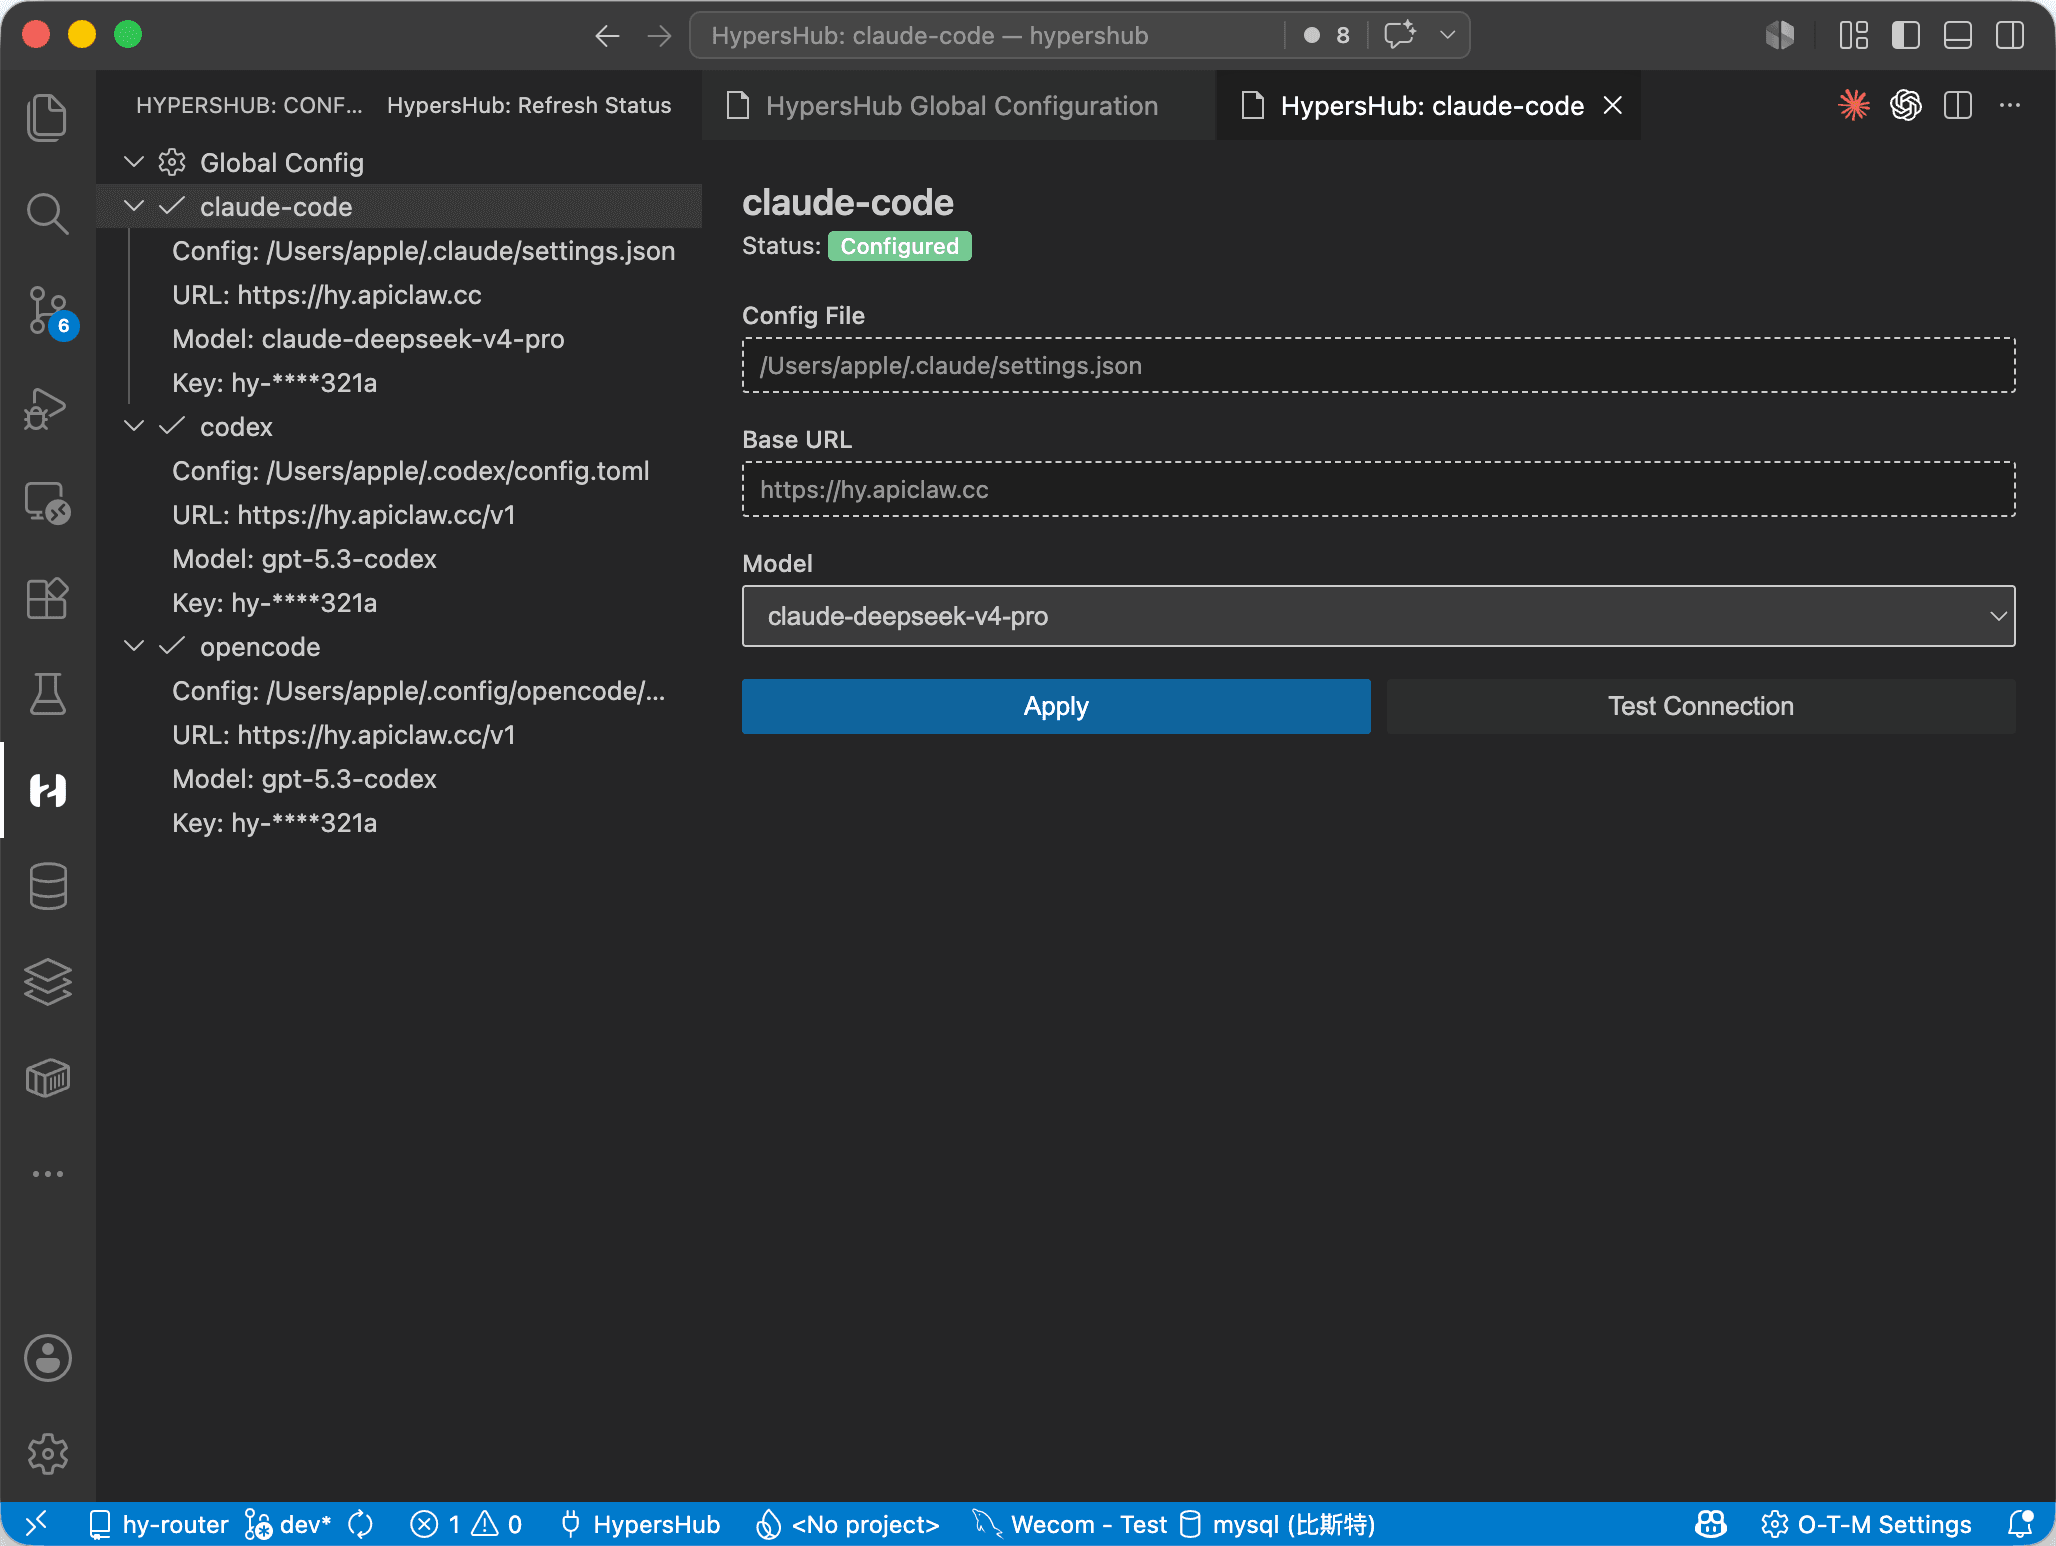This screenshot has height=1546, width=2056.
Task: Toggle the bottom panel
Action: pyautogui.click(x=1958, y=35)
